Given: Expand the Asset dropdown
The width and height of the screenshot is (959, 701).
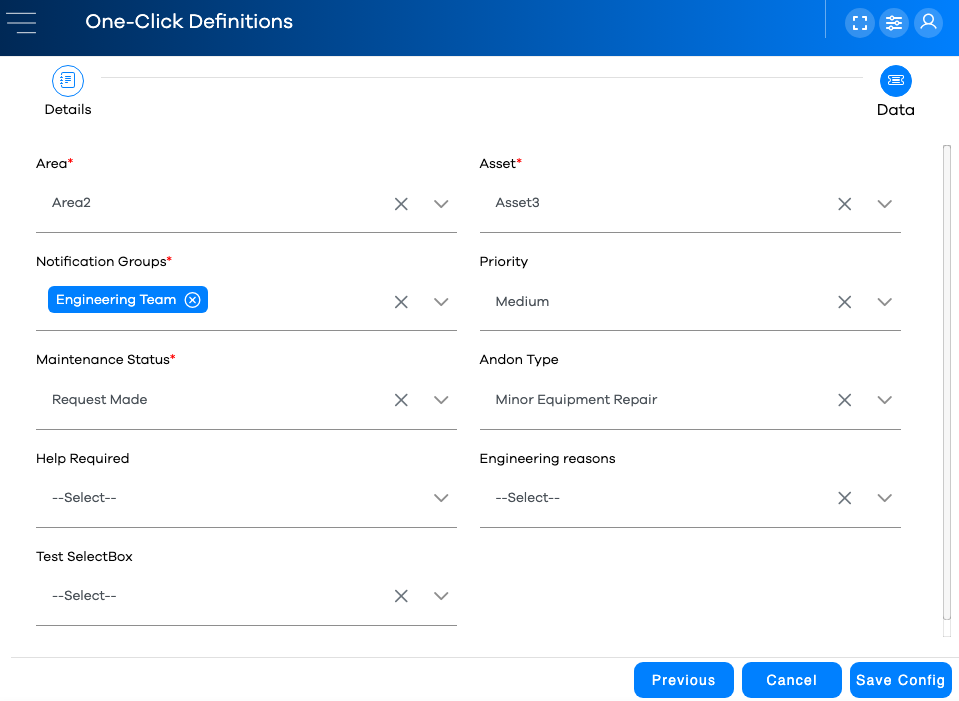Looking at the screenshot, I should coord(884,204).
